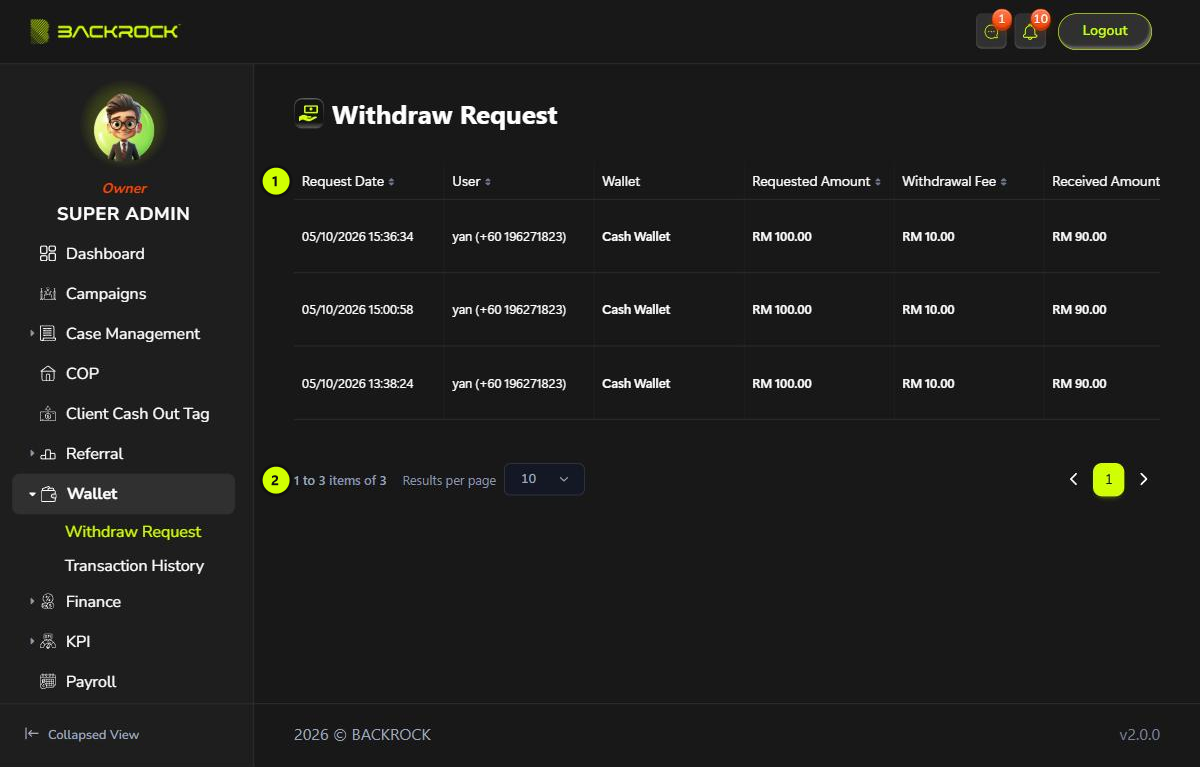Select Withdraw Request submenu item
Screen dimensions: 1200x767
pos(133,532)
